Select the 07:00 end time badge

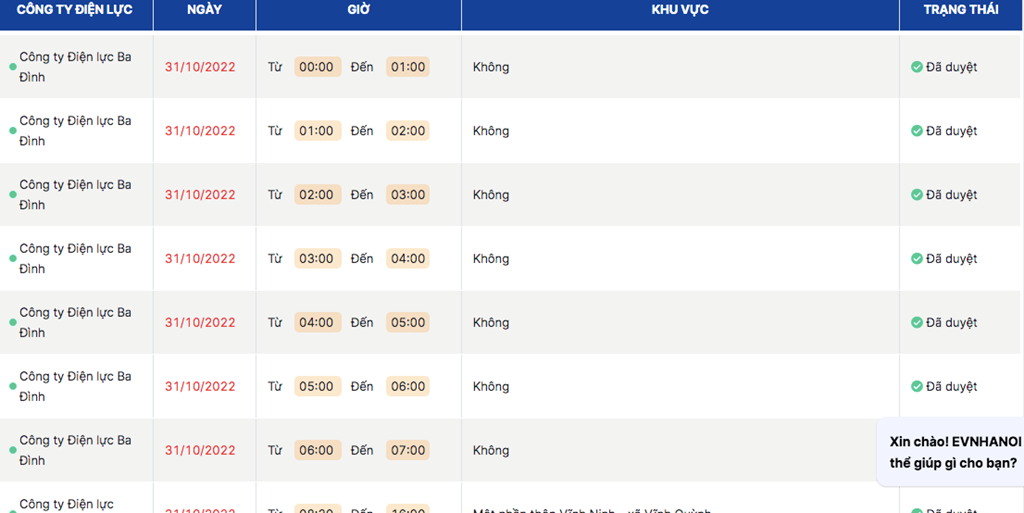point(408,450)
